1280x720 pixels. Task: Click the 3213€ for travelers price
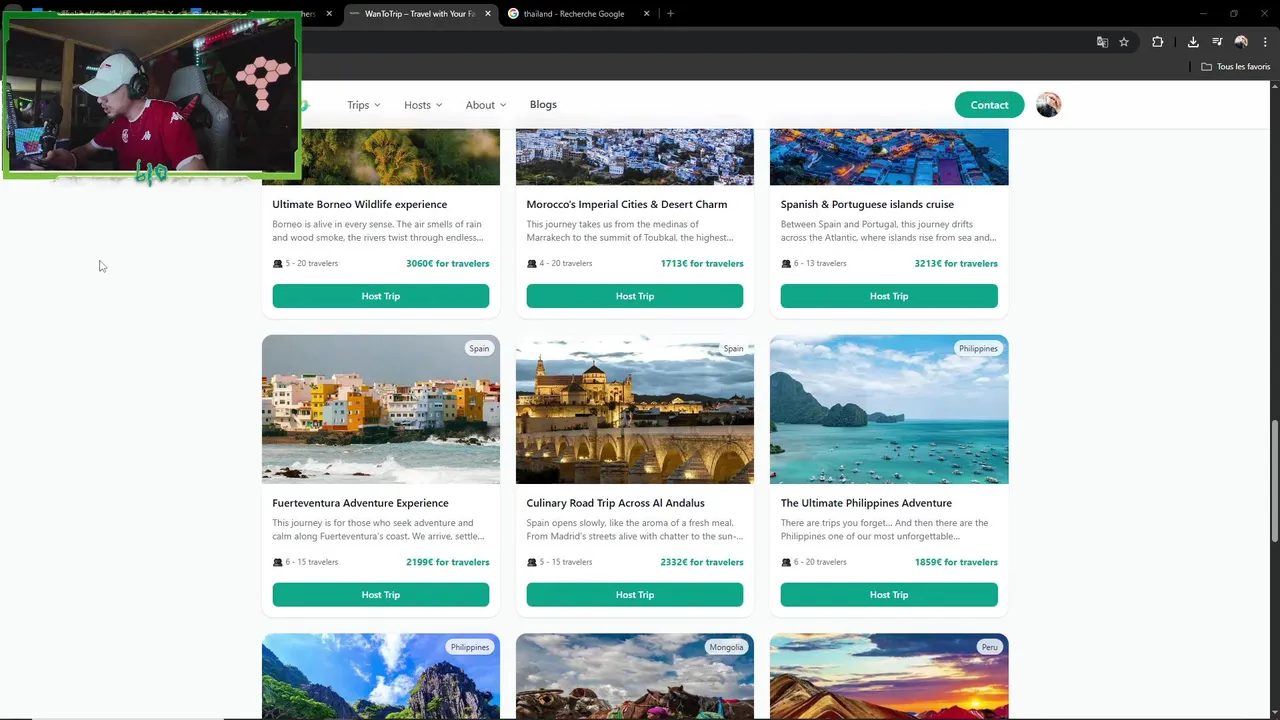point(956,264)
